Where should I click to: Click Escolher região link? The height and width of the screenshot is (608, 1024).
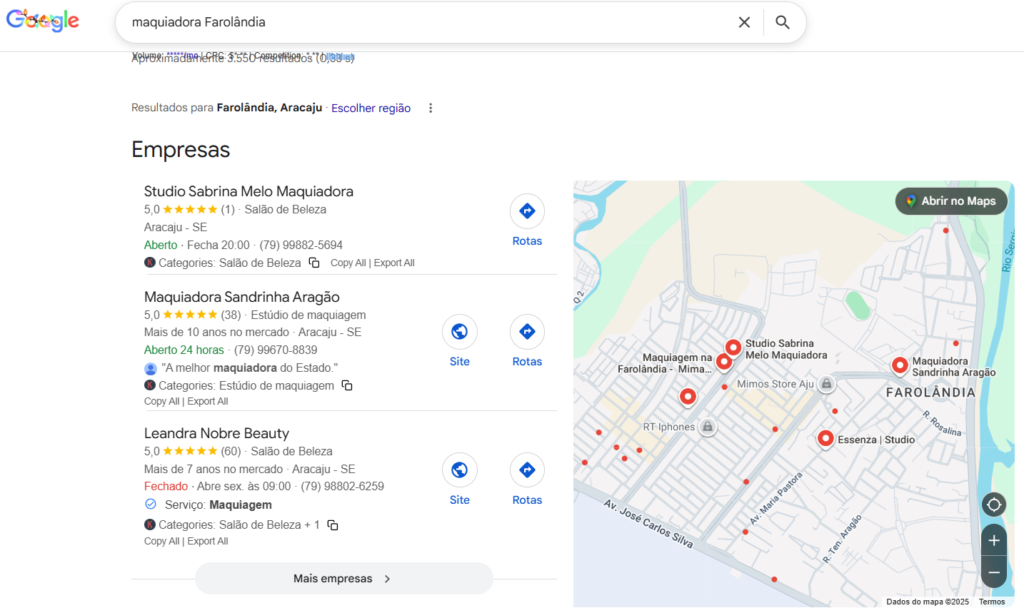pos(371,108)
